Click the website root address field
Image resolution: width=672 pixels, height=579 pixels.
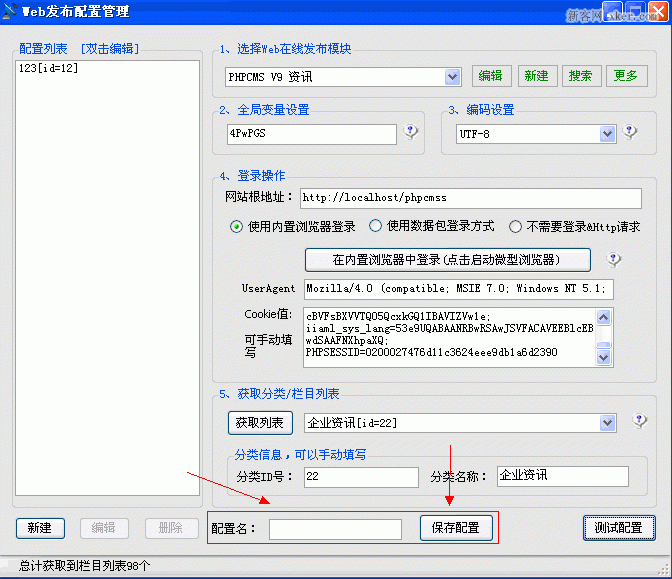pos(470,198)
